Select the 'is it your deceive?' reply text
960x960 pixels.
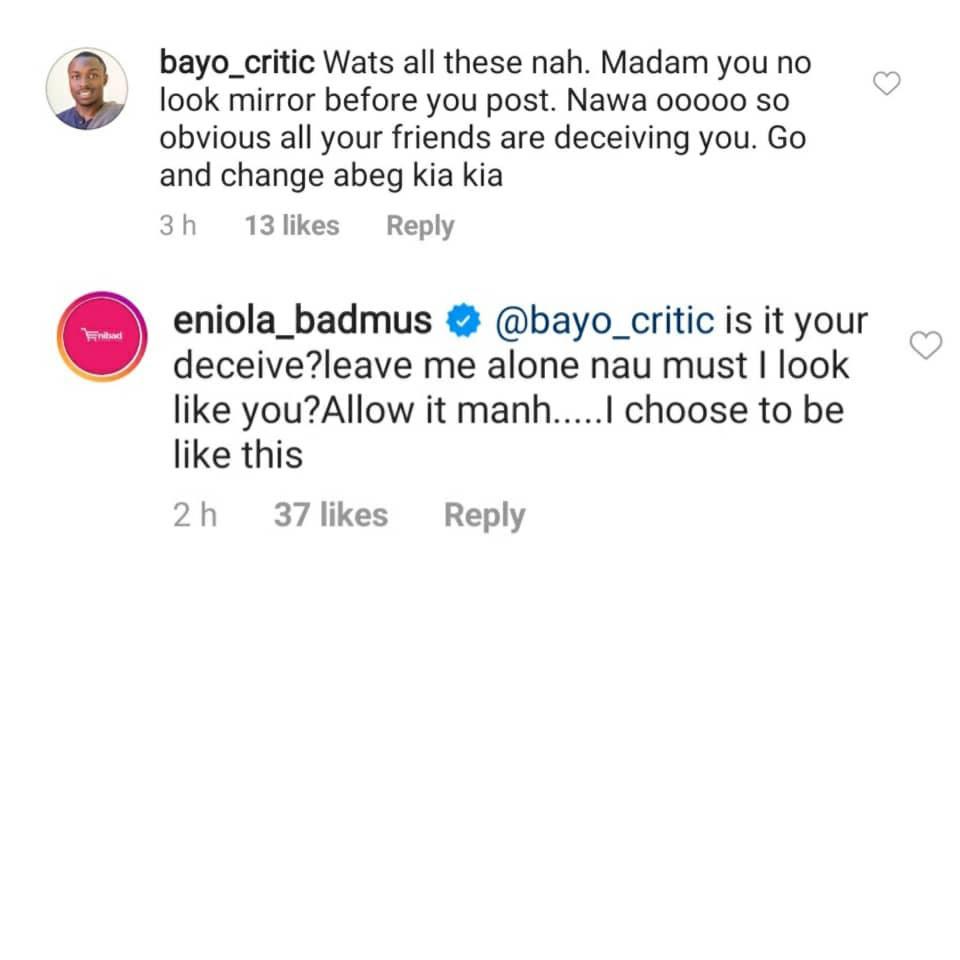(x=520, y=343)
